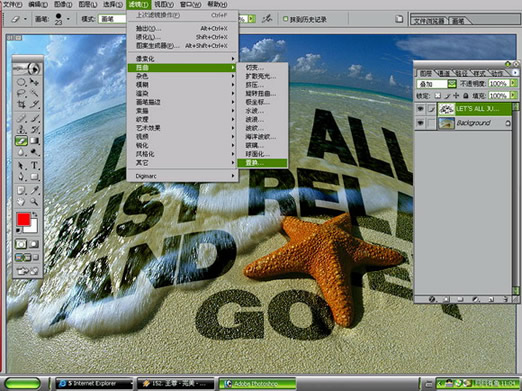Viewport: 522px width, 391px height.
Task: Select the Elliptical Marquee tool
Action: 21,82
